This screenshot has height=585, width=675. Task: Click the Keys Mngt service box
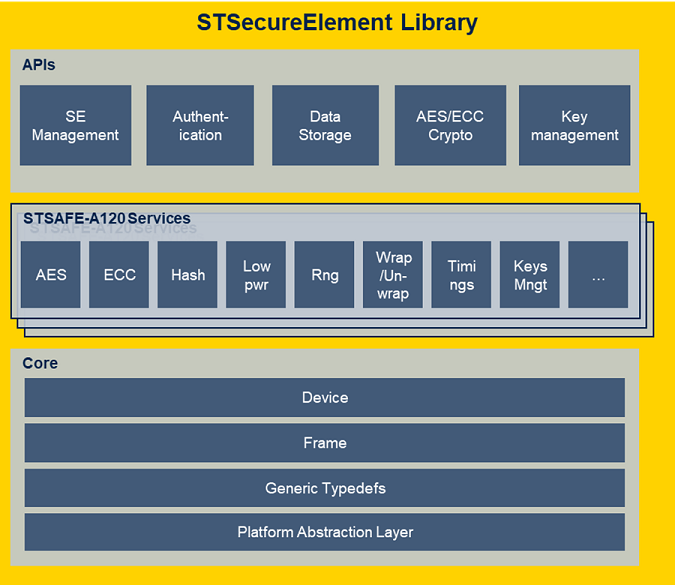pos(530,274)
